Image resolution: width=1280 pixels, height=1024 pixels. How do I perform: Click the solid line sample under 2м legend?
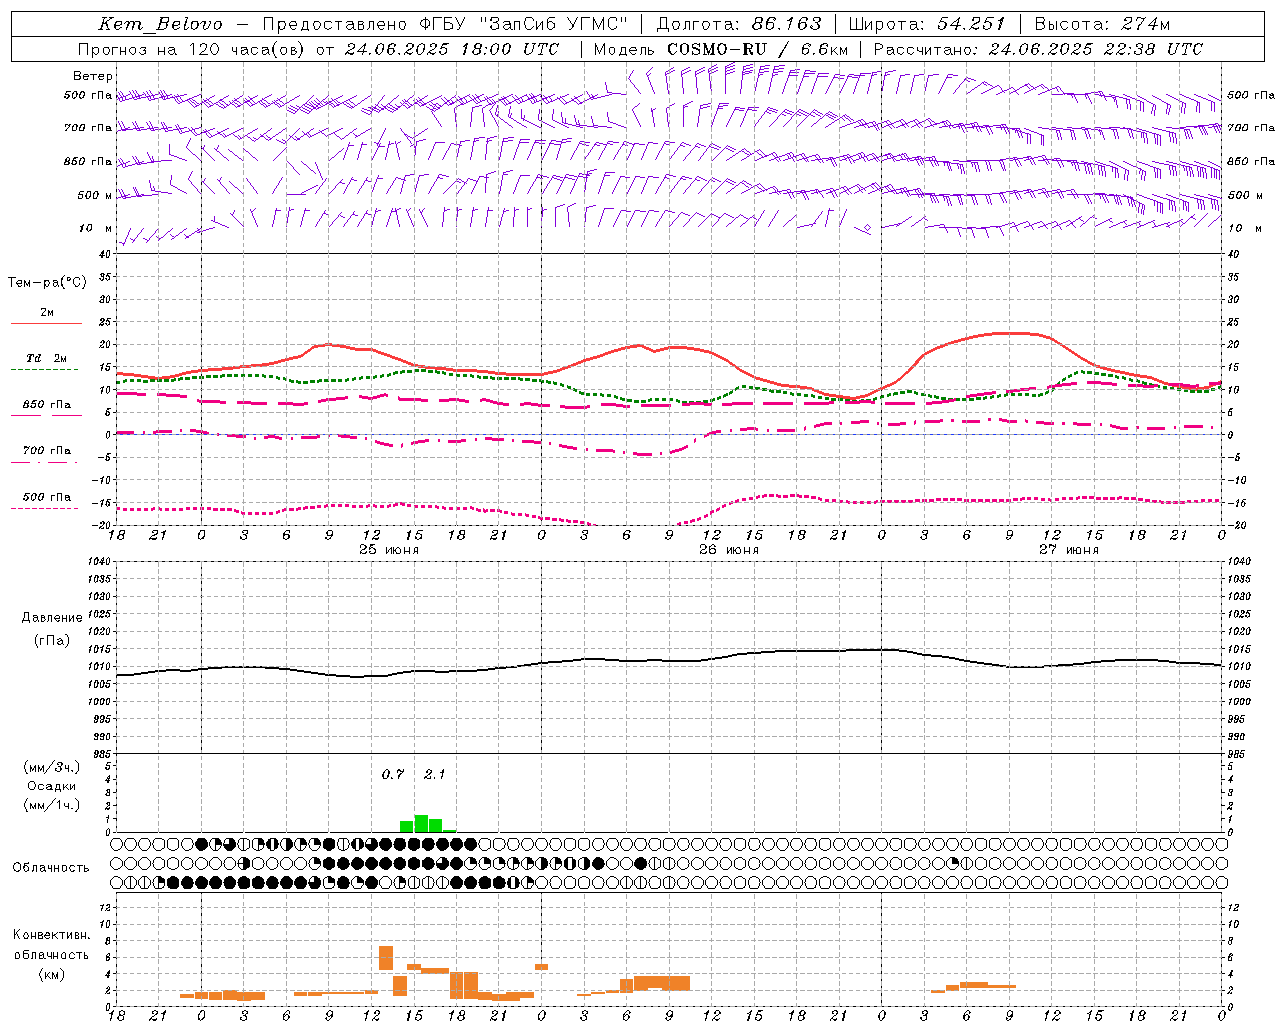tap(46, 324)
